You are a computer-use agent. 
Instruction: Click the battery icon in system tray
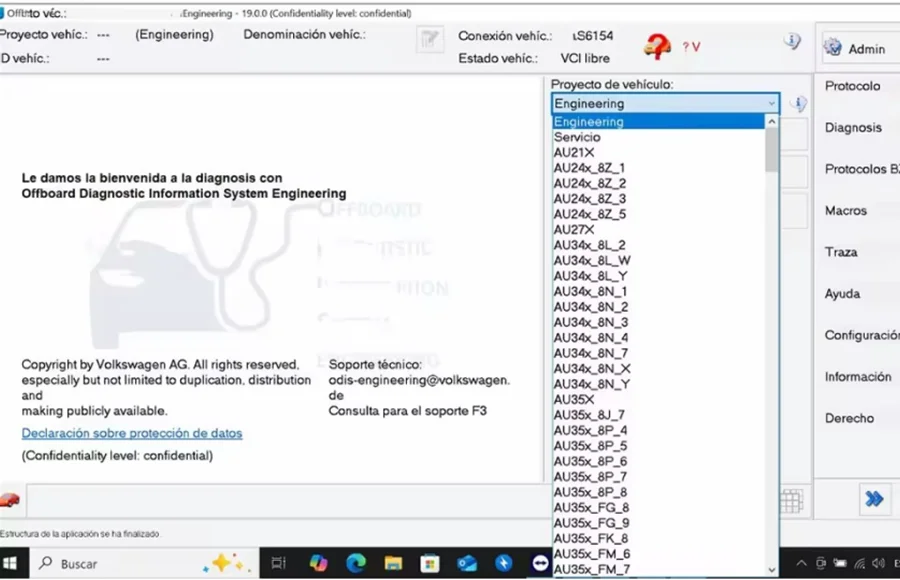(x=840, y=563)
